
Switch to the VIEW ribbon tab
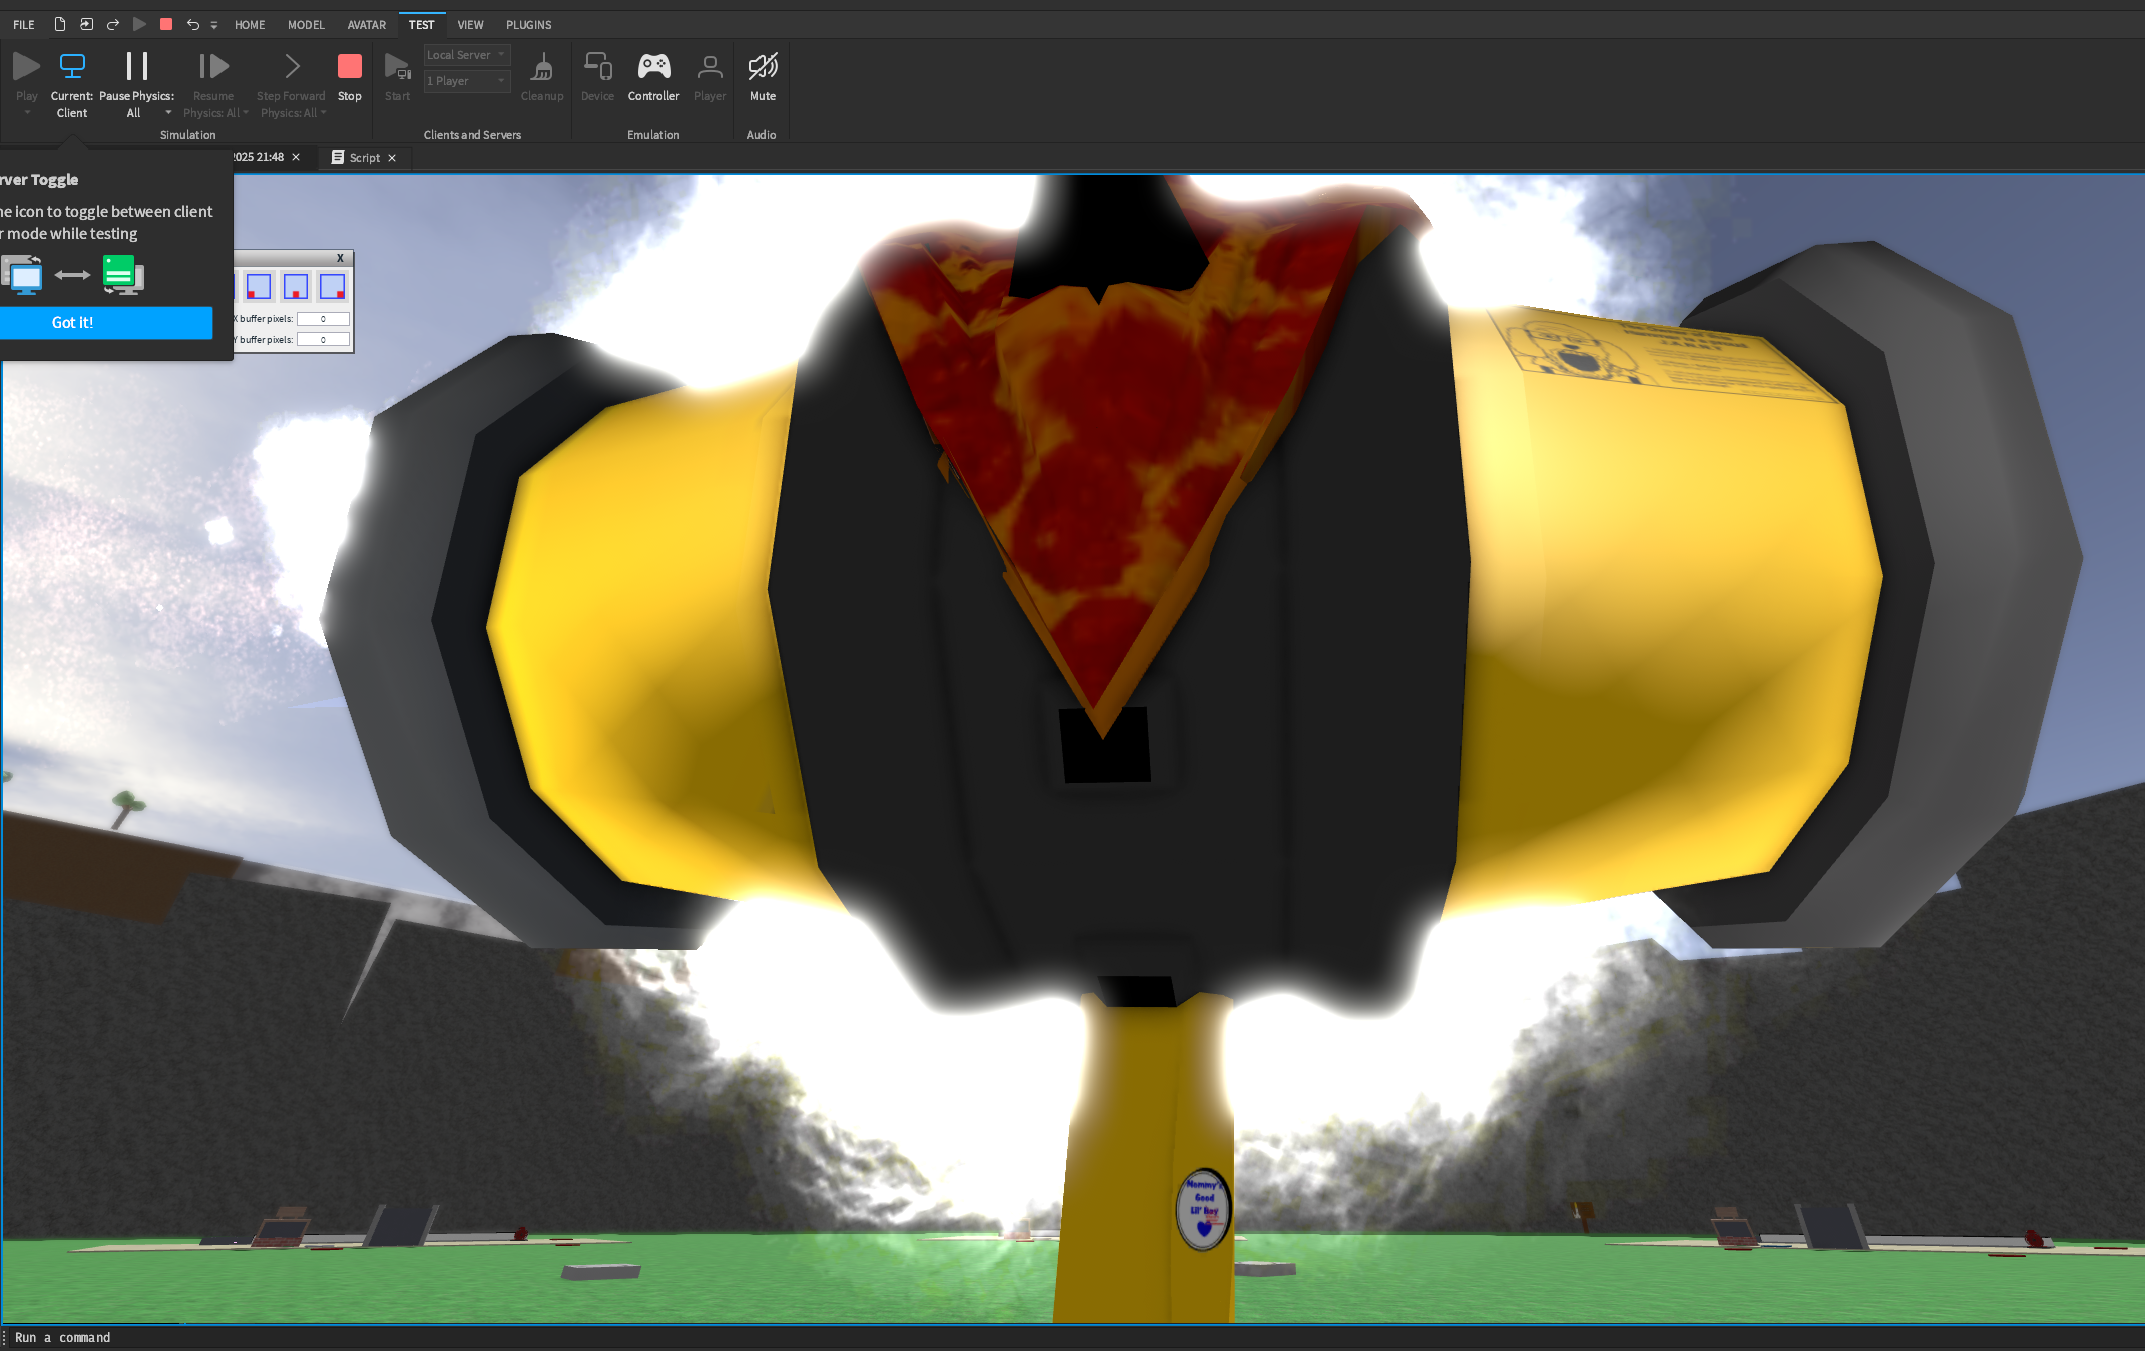pos(470,25)
